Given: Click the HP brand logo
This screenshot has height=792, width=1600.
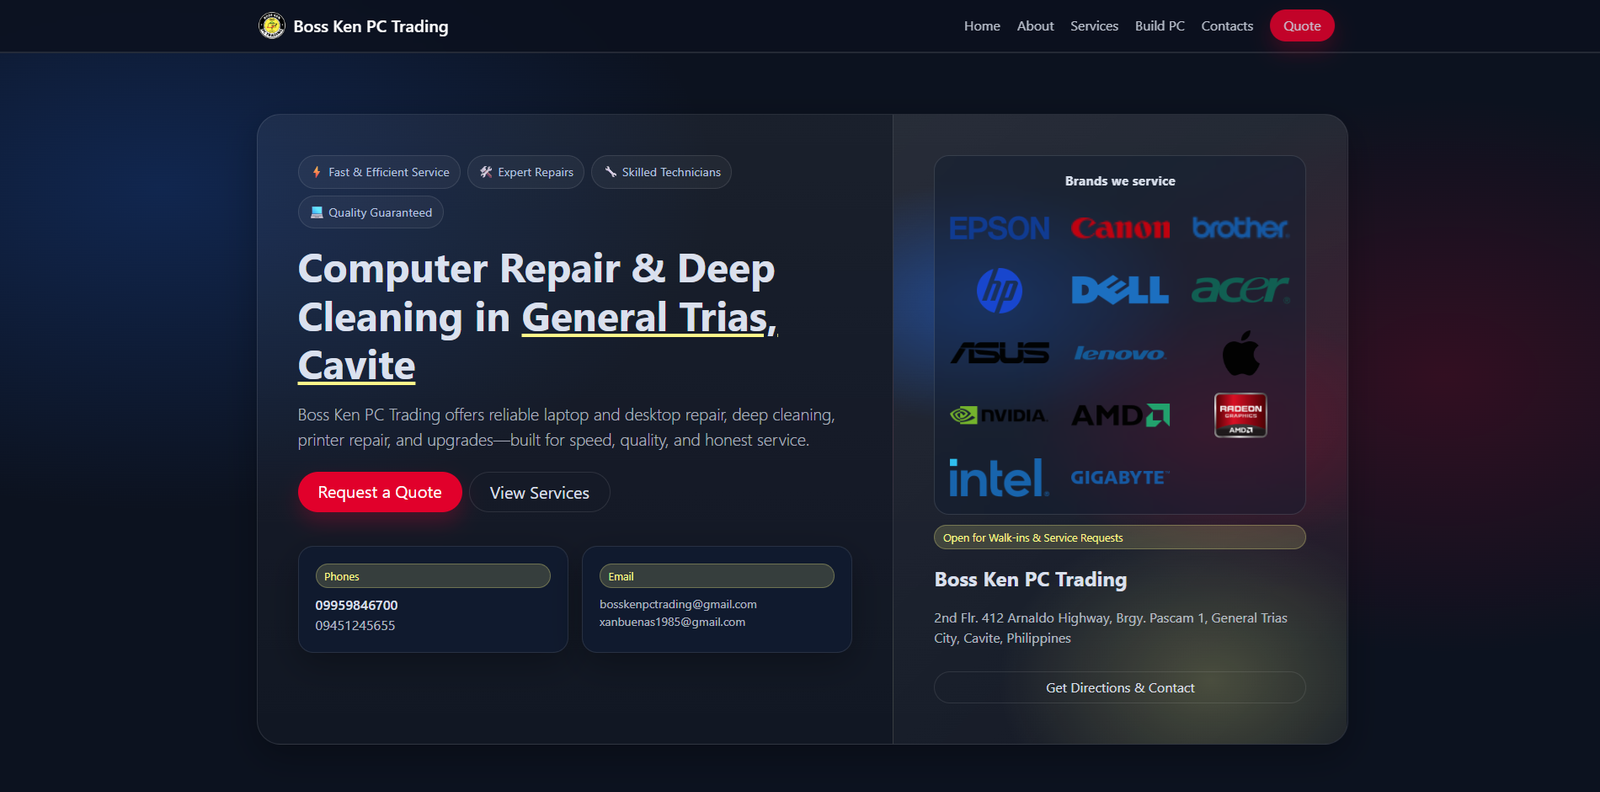Looking at the screenshot, I should (x=999, y=290).
